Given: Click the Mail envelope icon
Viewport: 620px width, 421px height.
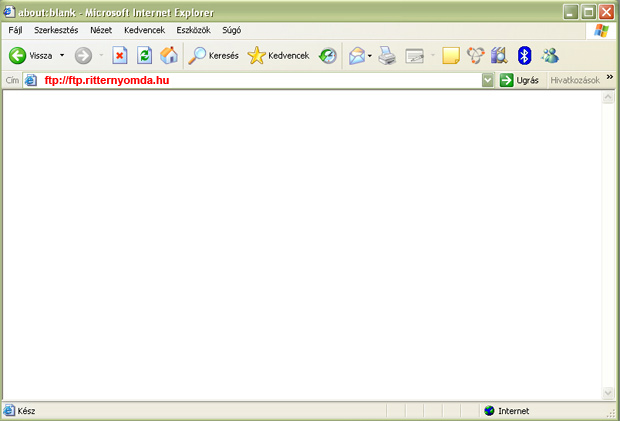Looking at the screenshot, I should tap(357, 56).
